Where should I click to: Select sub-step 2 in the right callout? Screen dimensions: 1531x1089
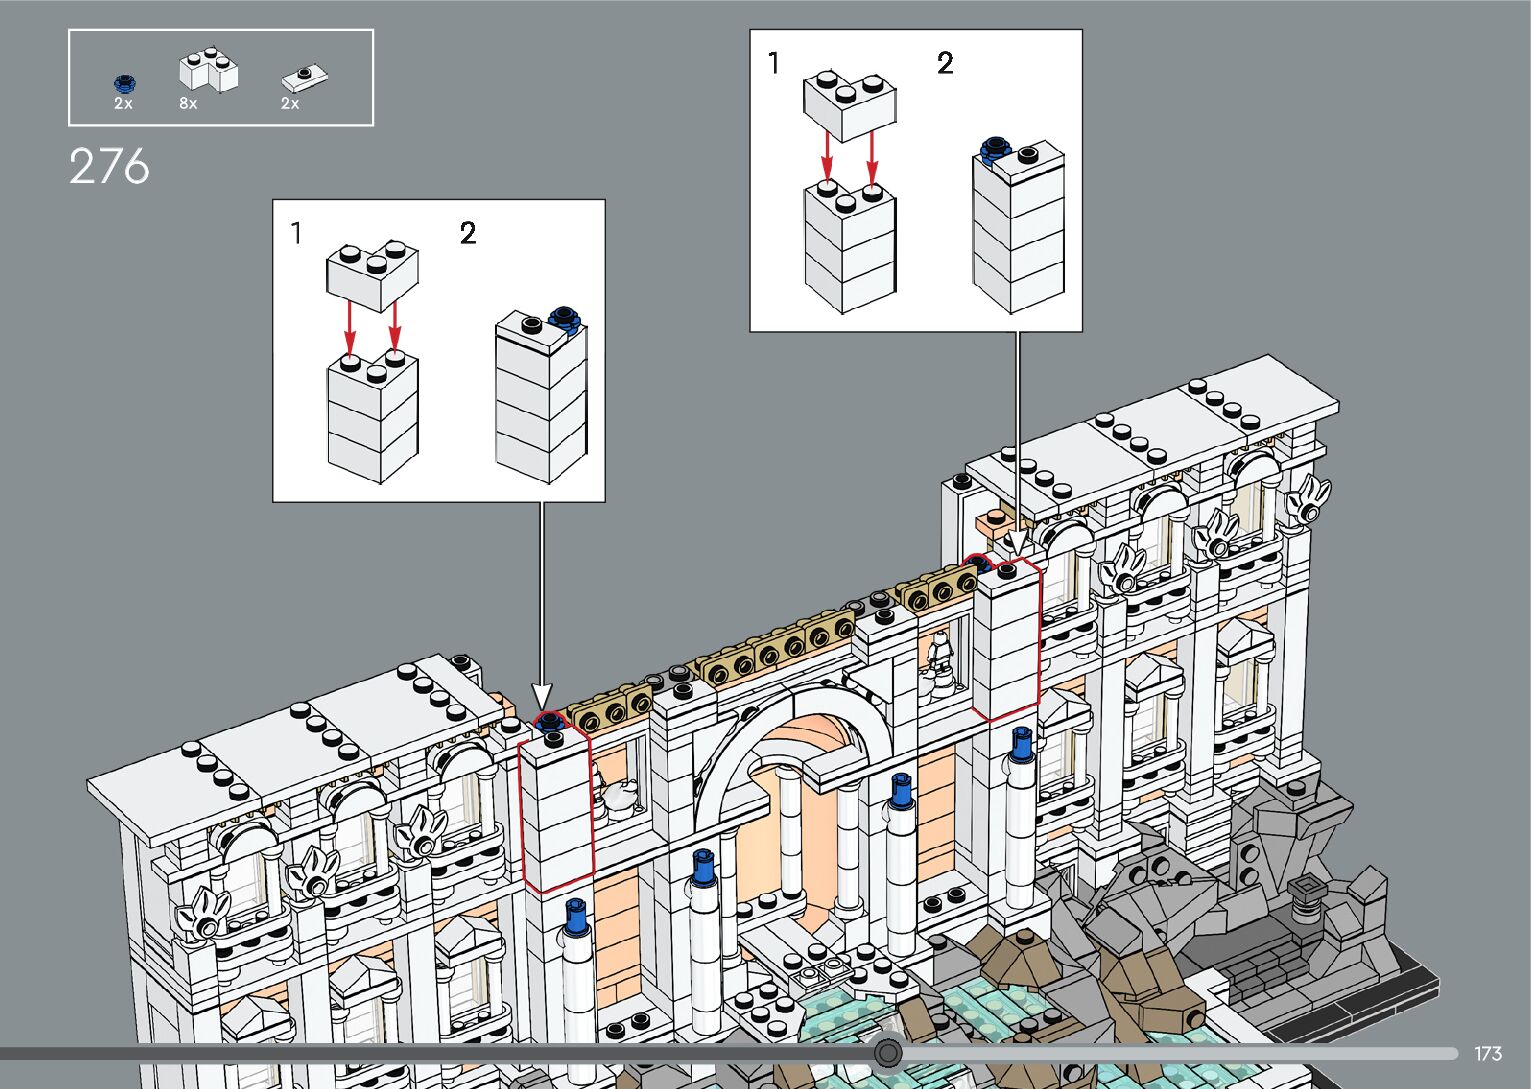[945, 63]
